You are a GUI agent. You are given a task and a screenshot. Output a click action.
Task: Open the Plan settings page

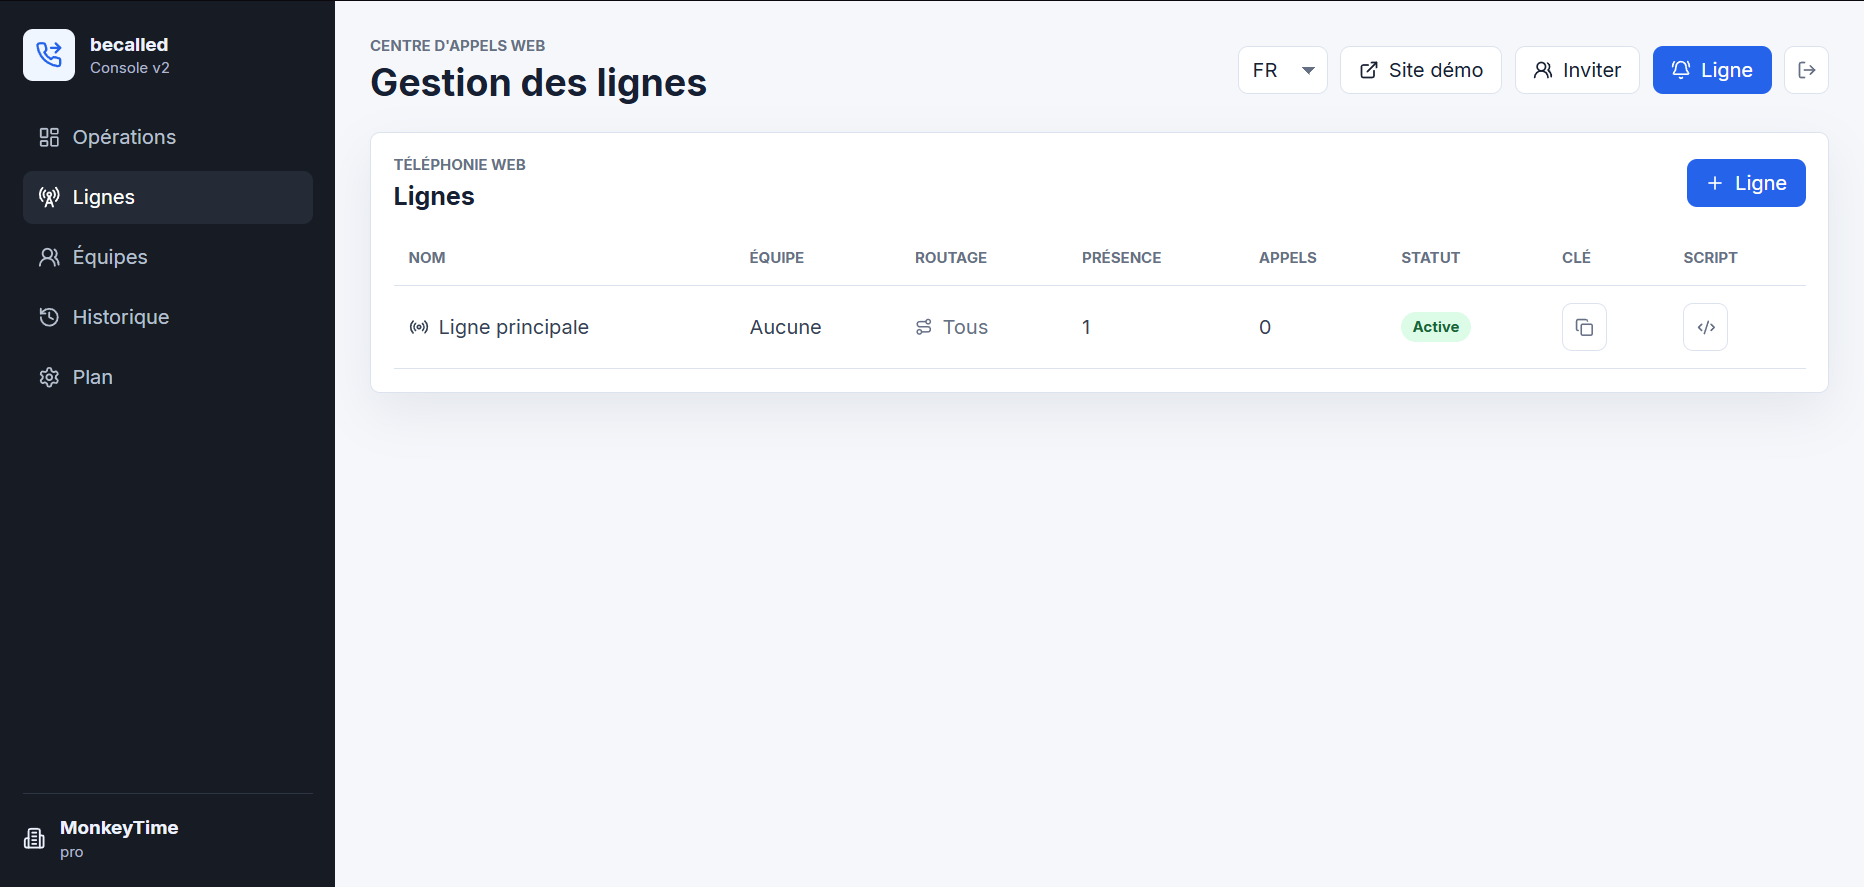click(168, 377)
